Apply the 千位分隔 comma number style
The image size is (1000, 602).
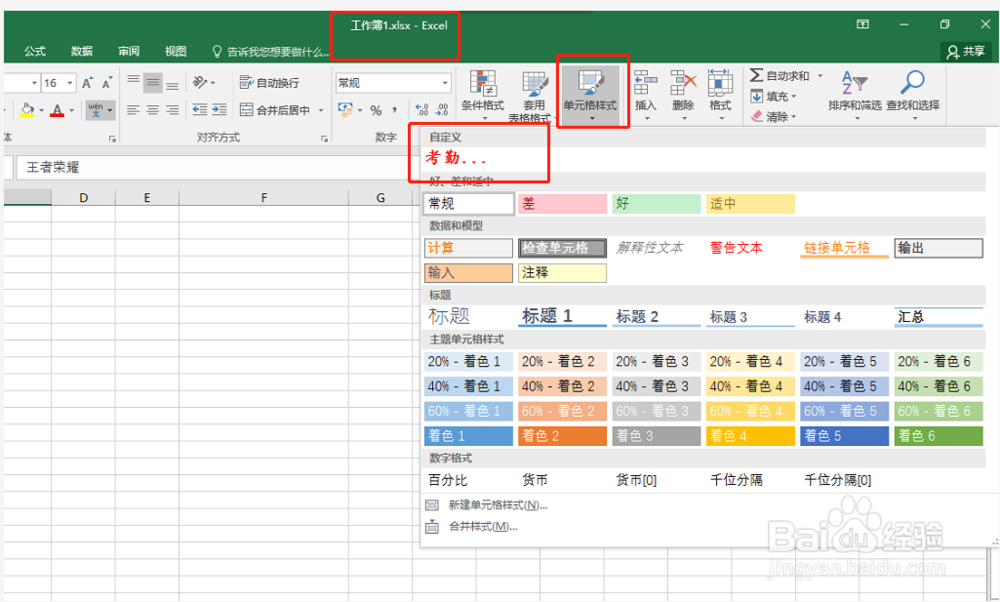point(737,480)
